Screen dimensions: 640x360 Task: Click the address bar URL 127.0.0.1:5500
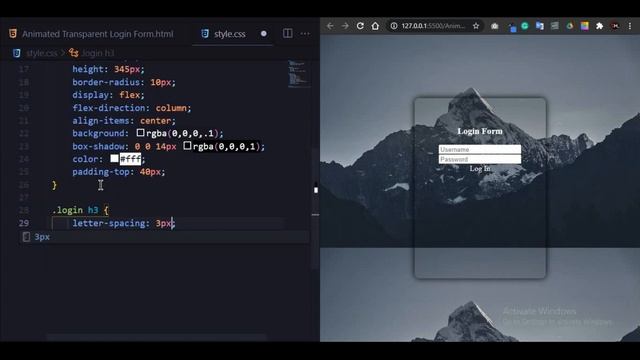pyautogui.click(x=433, y=26)
